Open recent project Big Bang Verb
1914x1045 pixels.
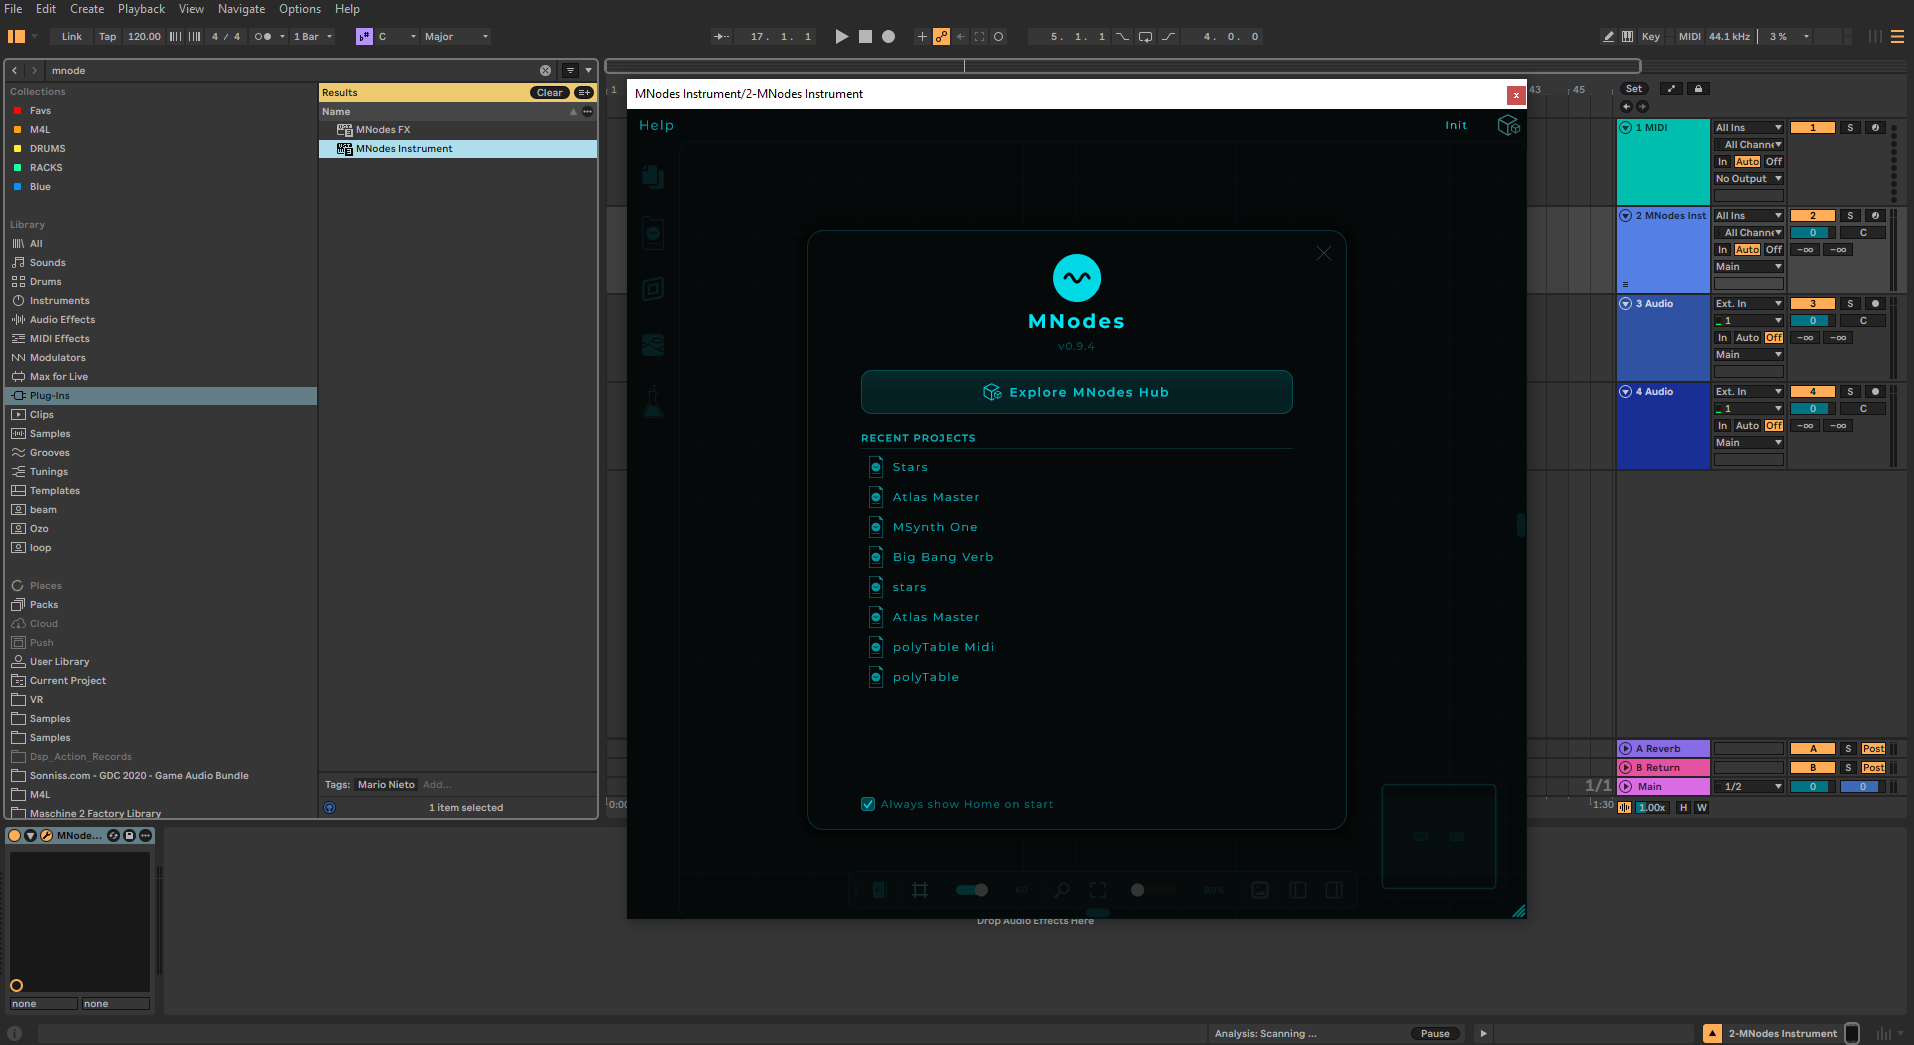point(943,557)
